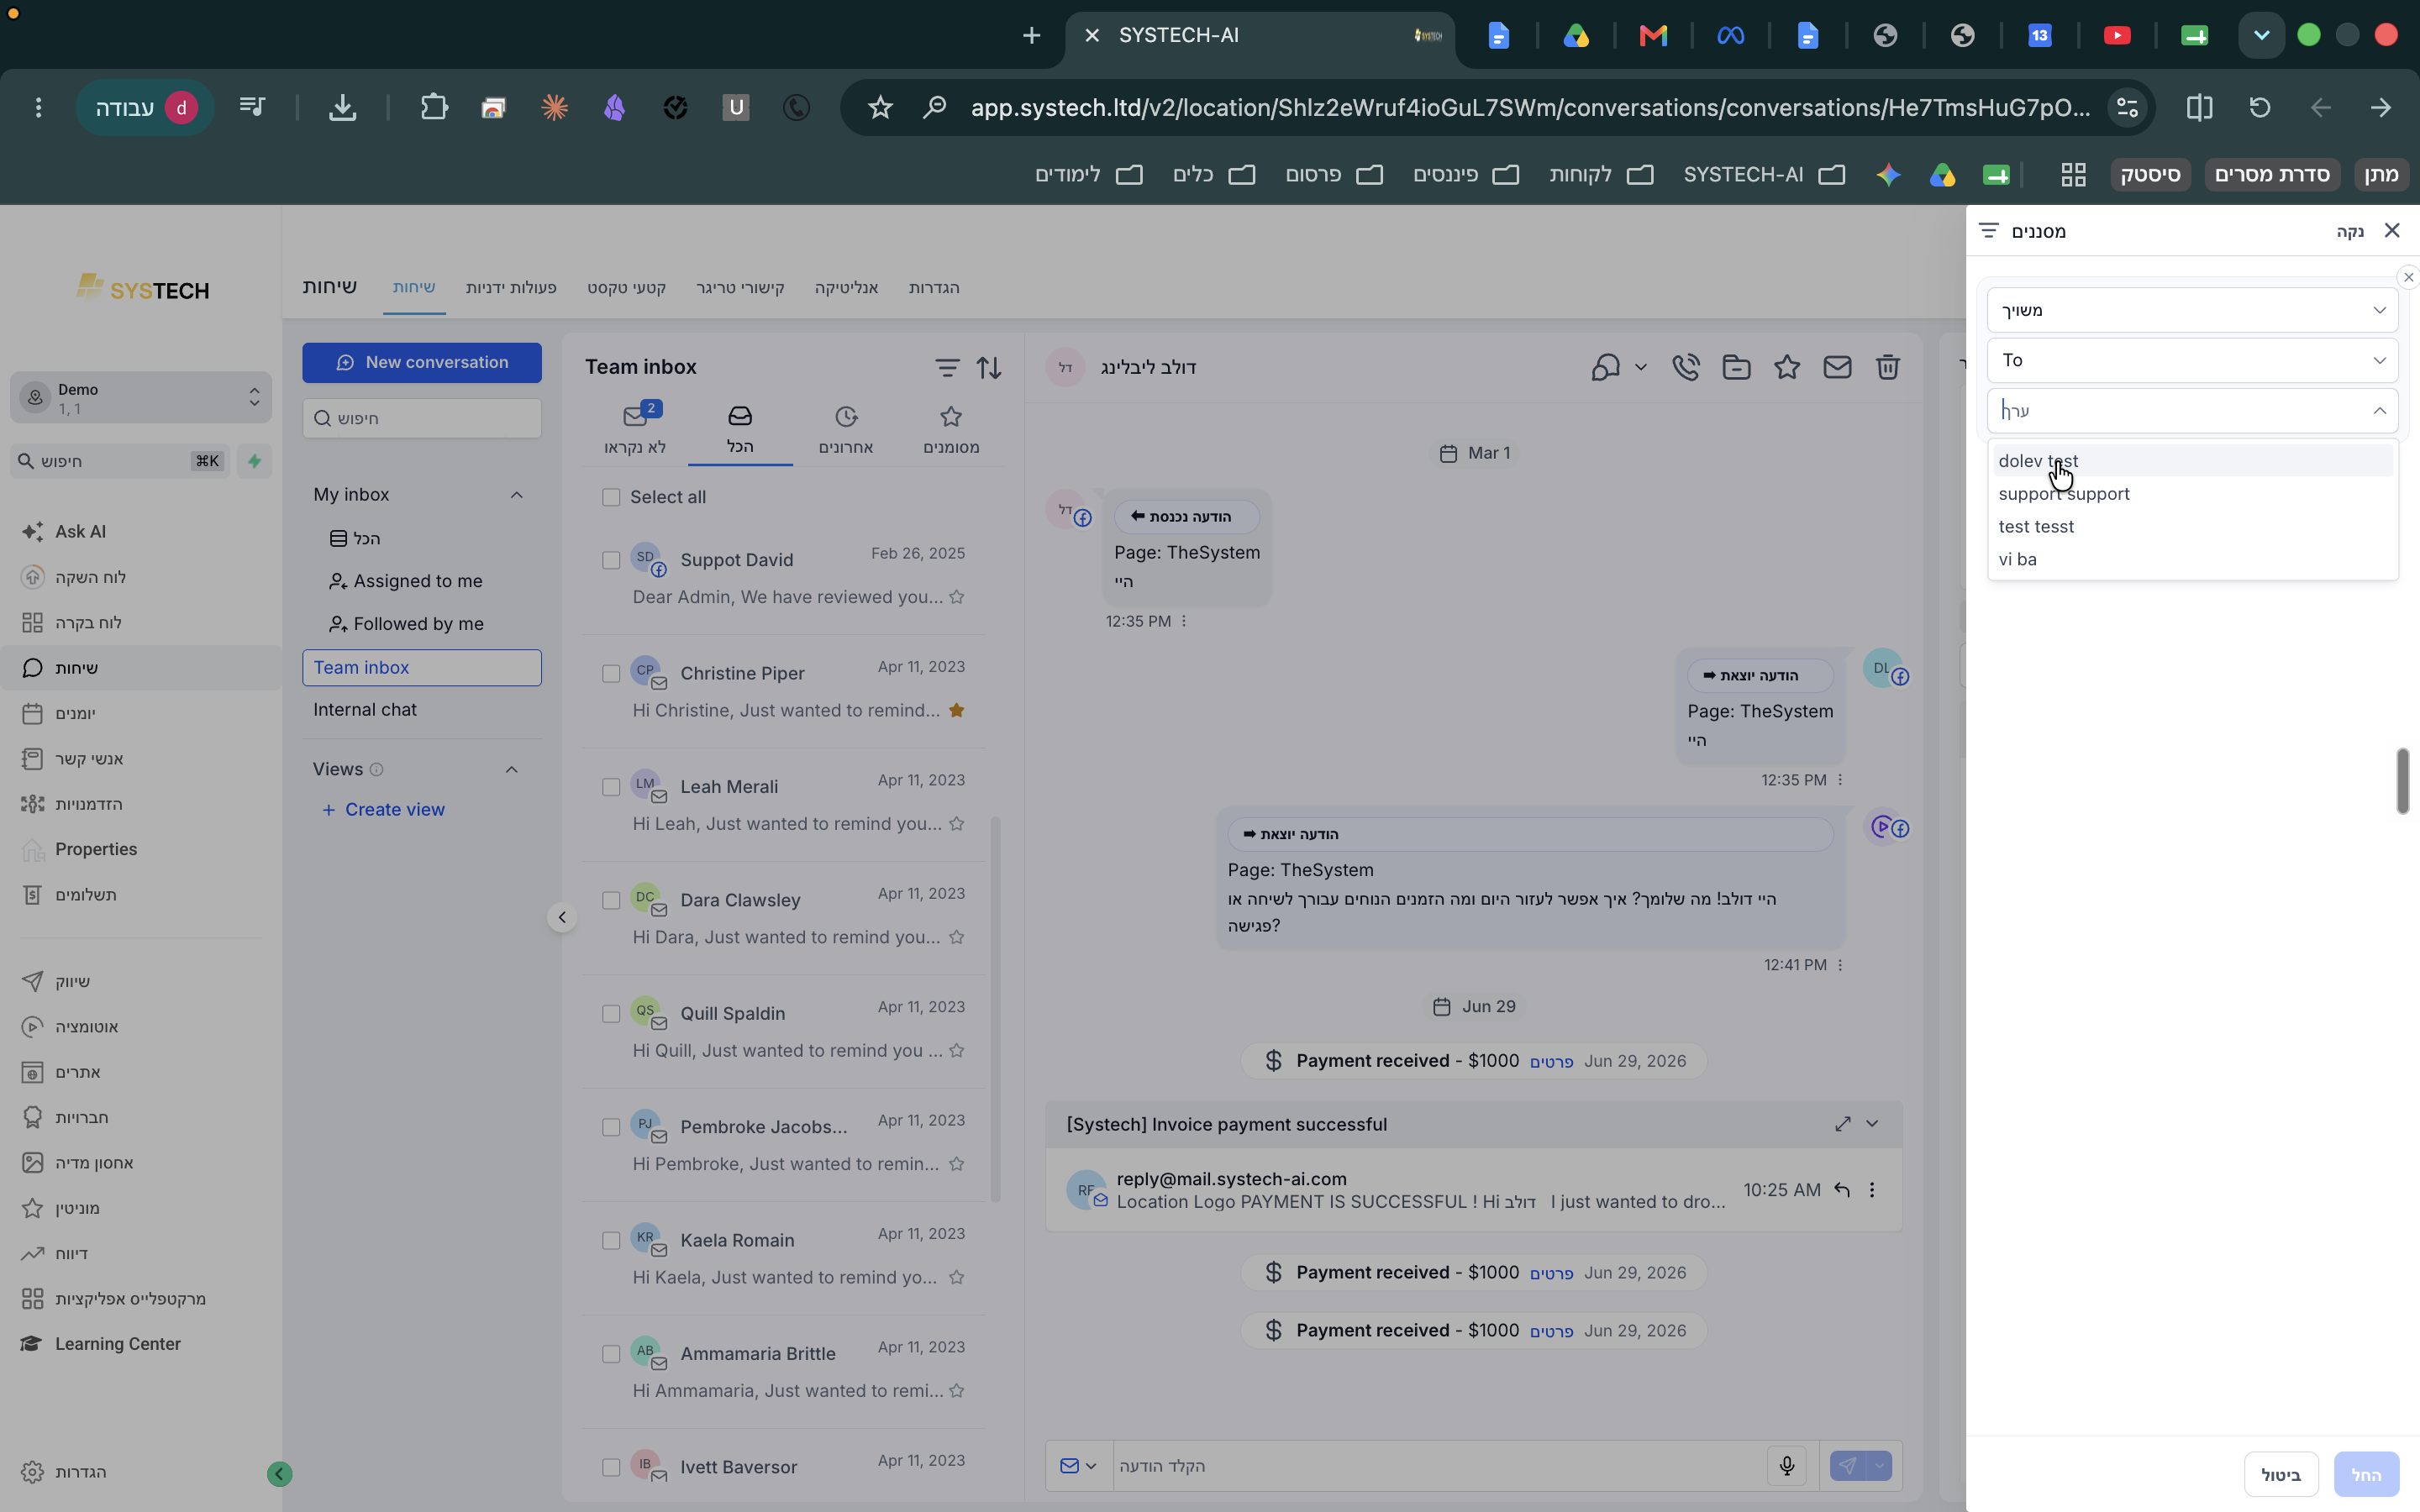Click the ביטול cancel button

tap(2281, 1475)
